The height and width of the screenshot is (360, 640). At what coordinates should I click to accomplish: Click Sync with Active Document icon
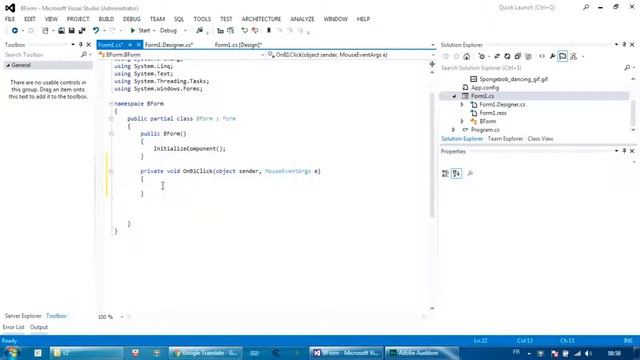coord(497,56)
